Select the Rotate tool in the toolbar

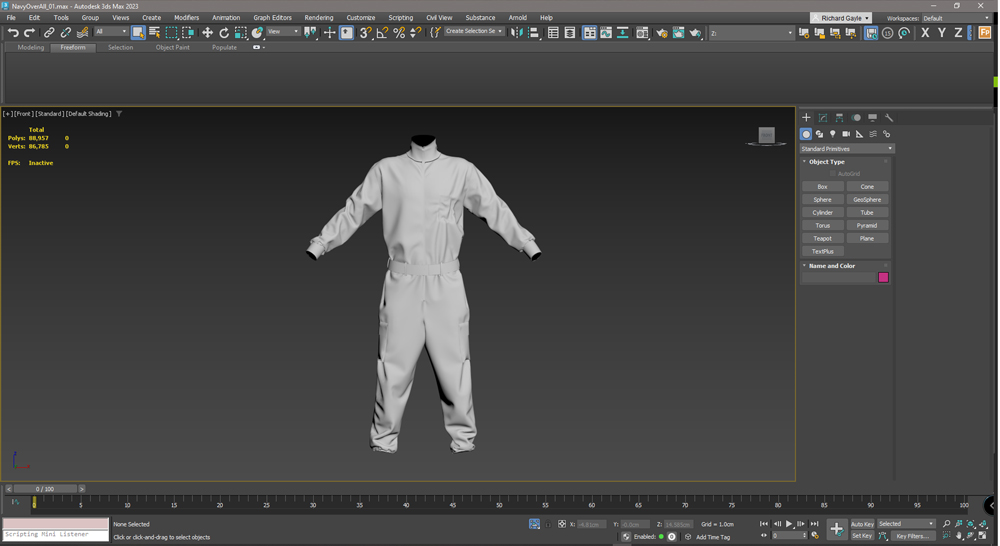coord(224,33)
